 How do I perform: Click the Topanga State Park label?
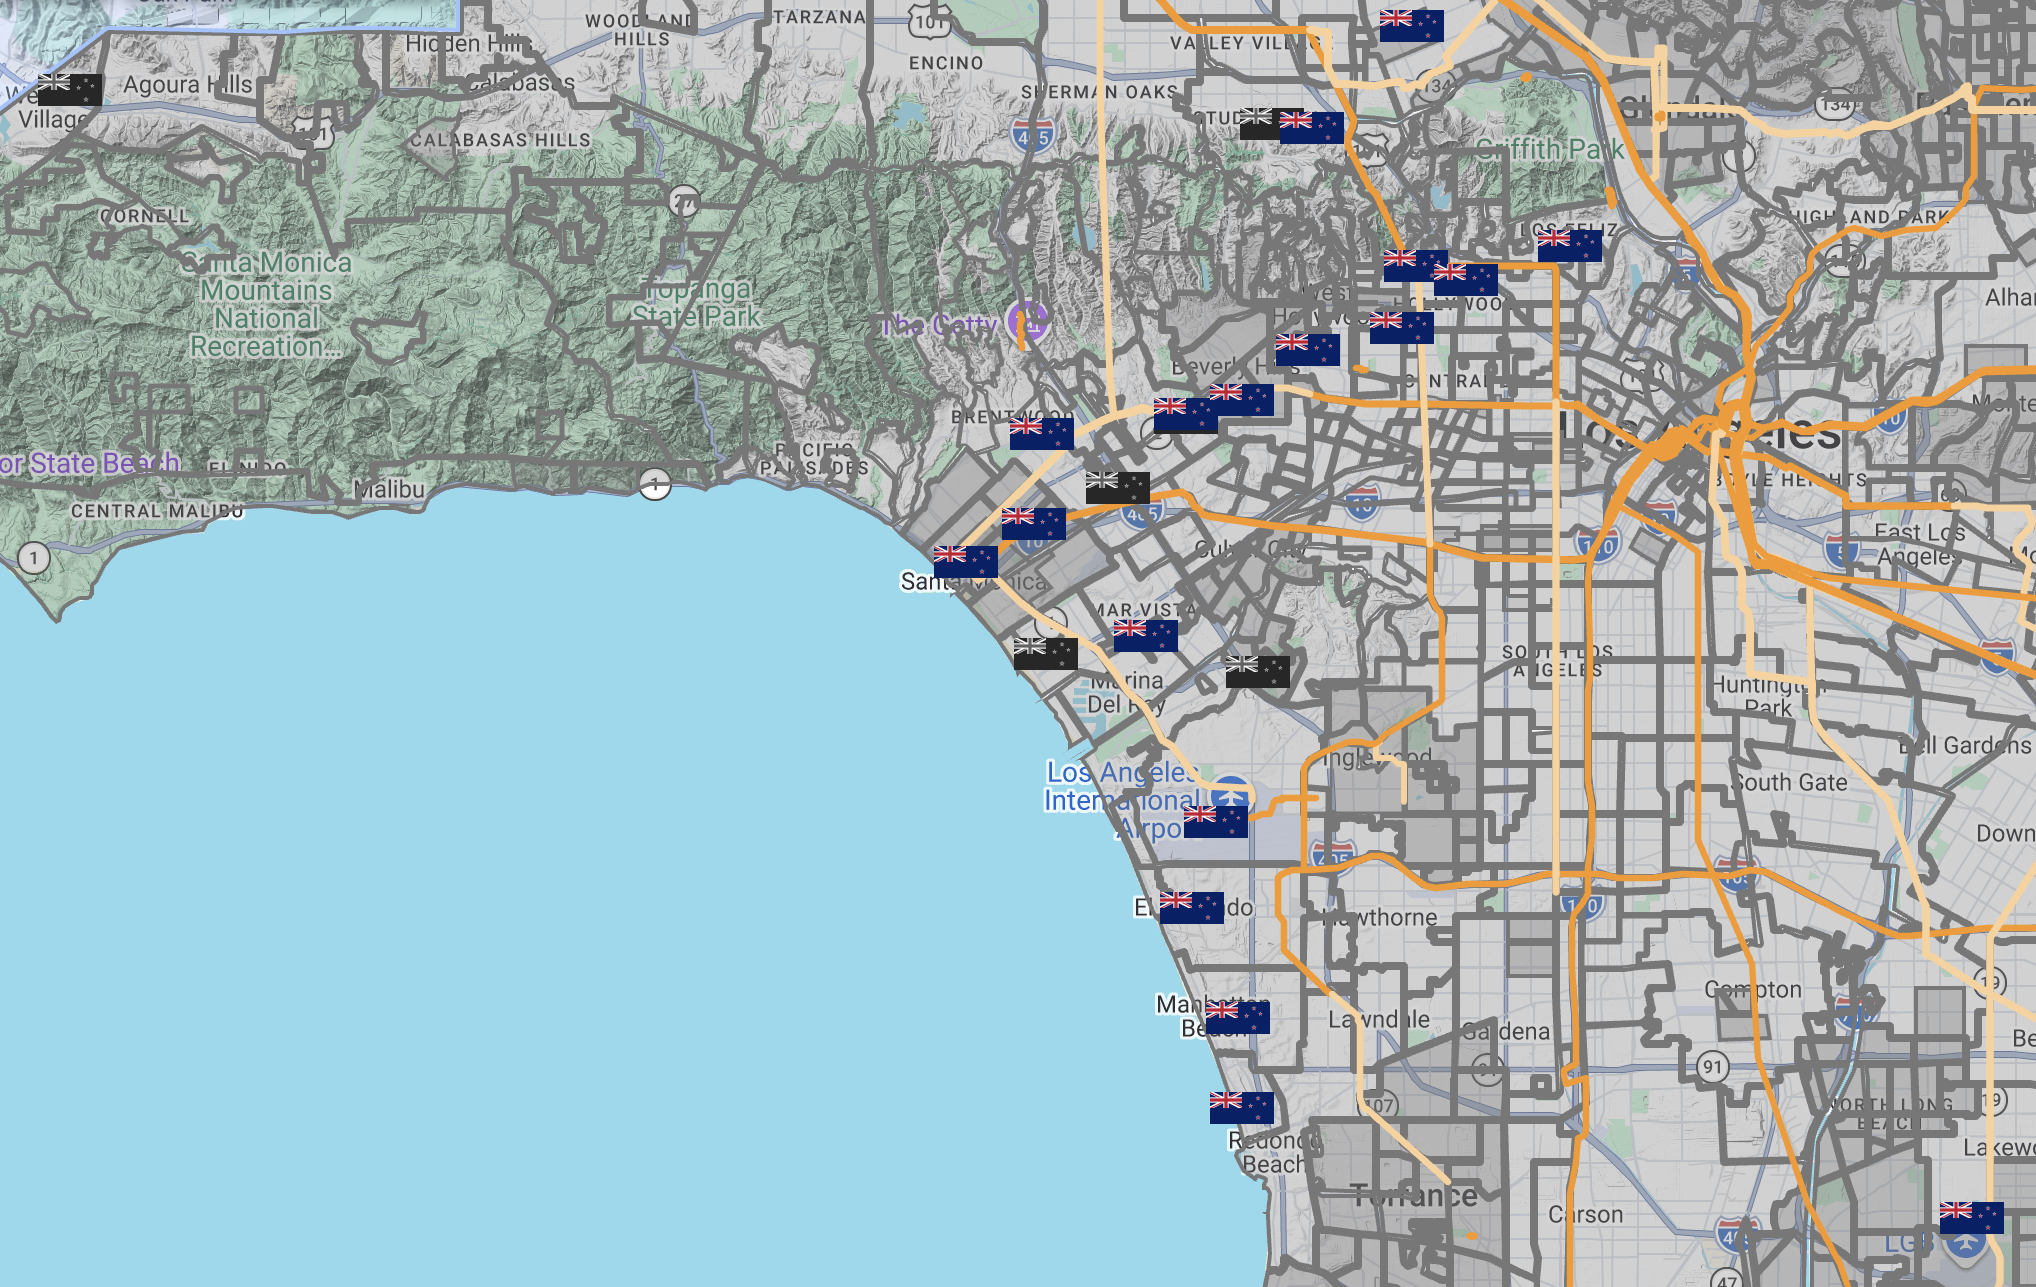pyautogui.click(x=697, y=302)
